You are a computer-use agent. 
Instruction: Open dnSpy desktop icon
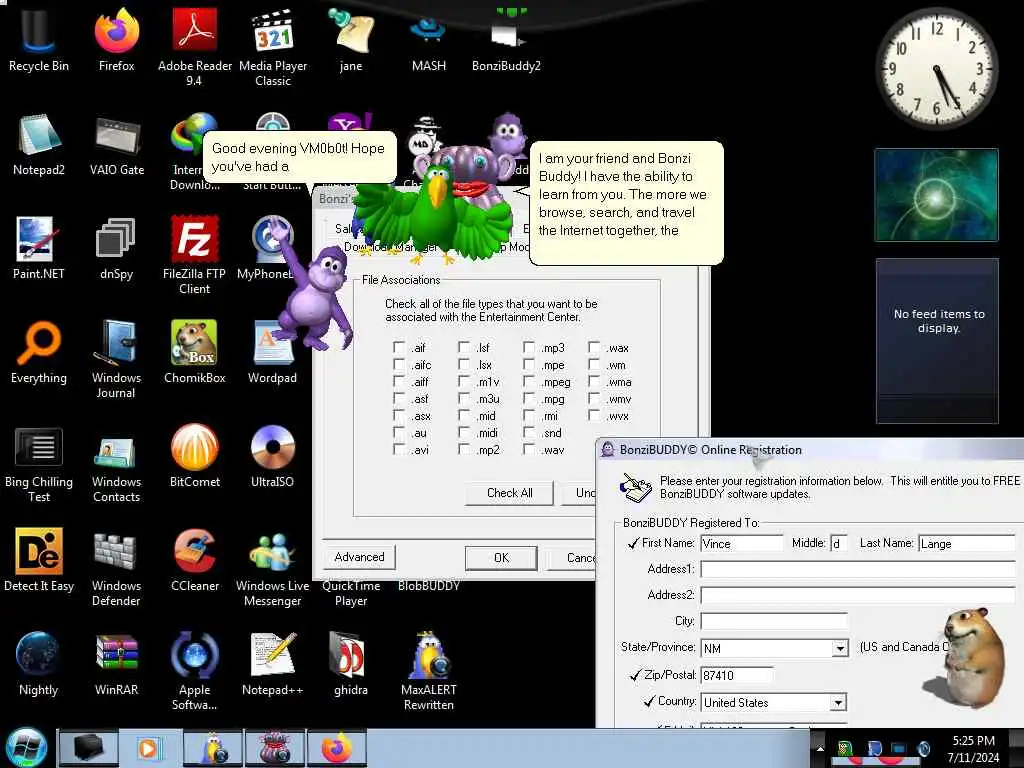click(116, 248)
